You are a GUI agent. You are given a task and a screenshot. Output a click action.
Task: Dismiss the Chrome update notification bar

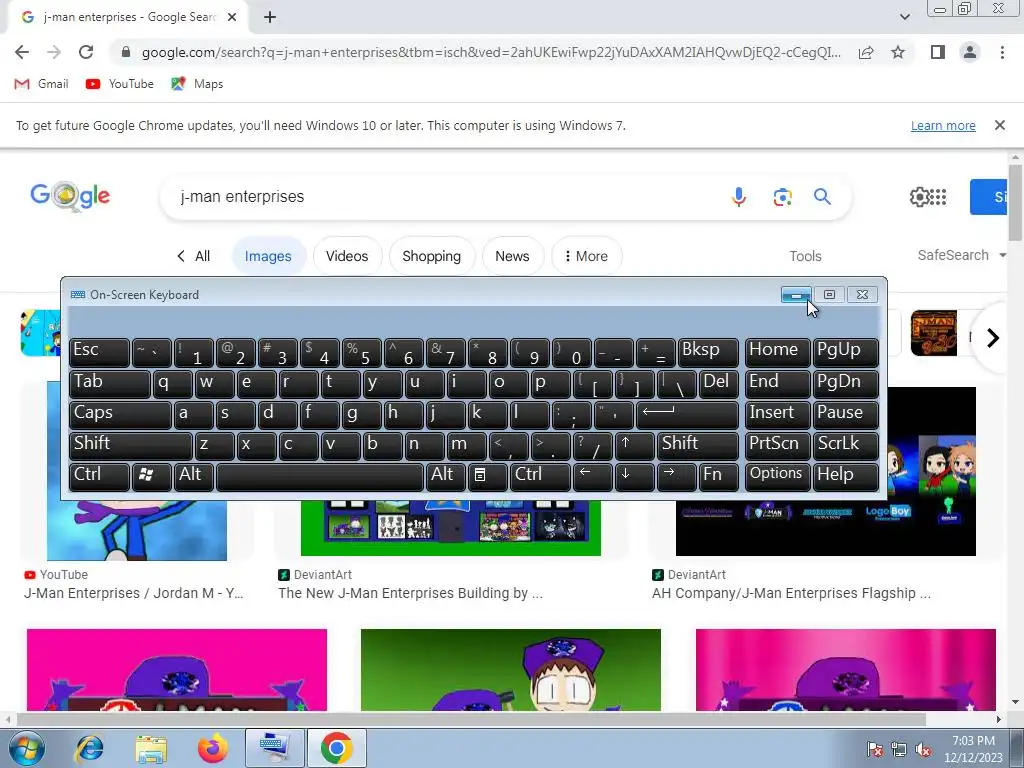click(999, 125)
